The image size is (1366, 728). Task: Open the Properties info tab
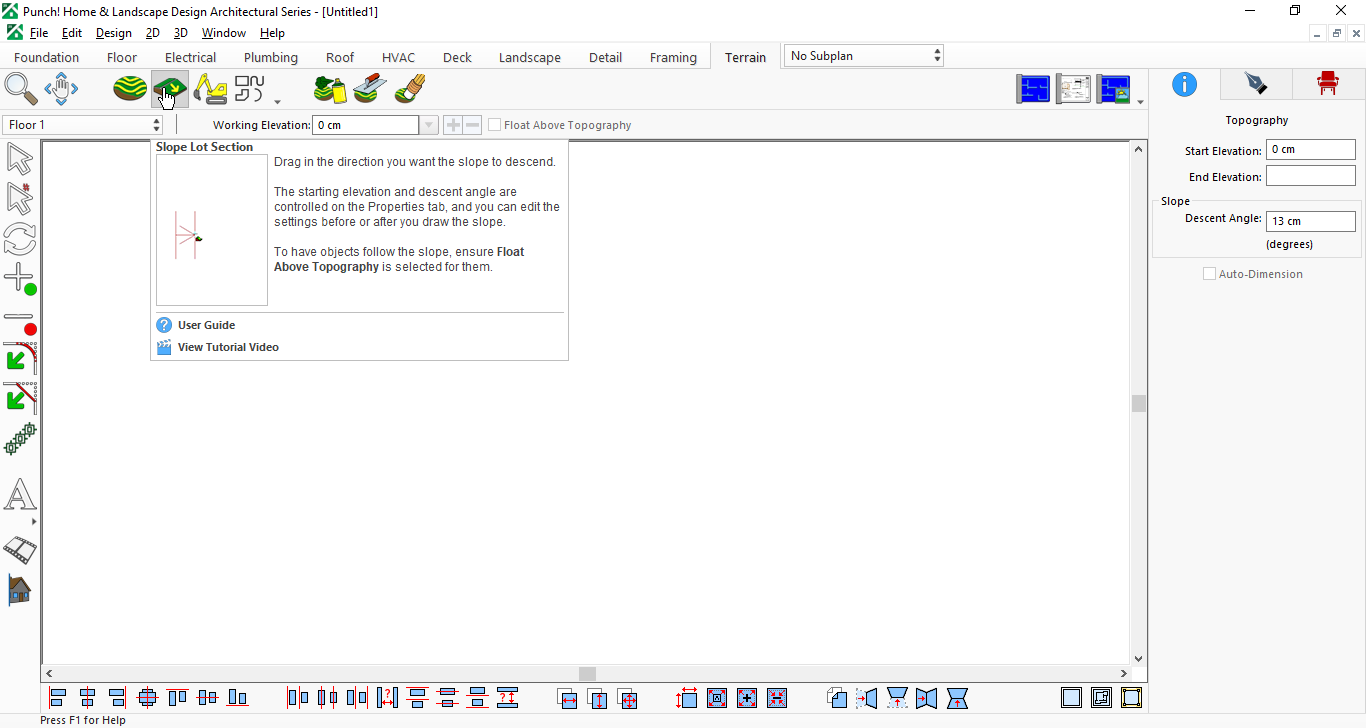1184,84
